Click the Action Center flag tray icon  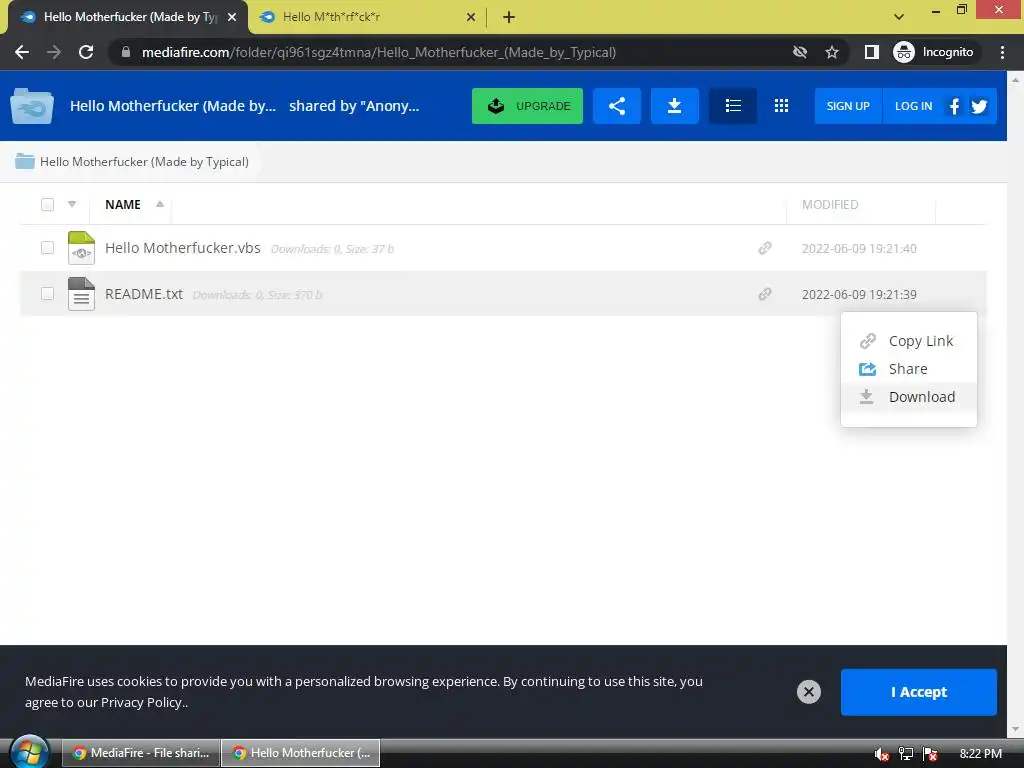click(x=930, y=754)
